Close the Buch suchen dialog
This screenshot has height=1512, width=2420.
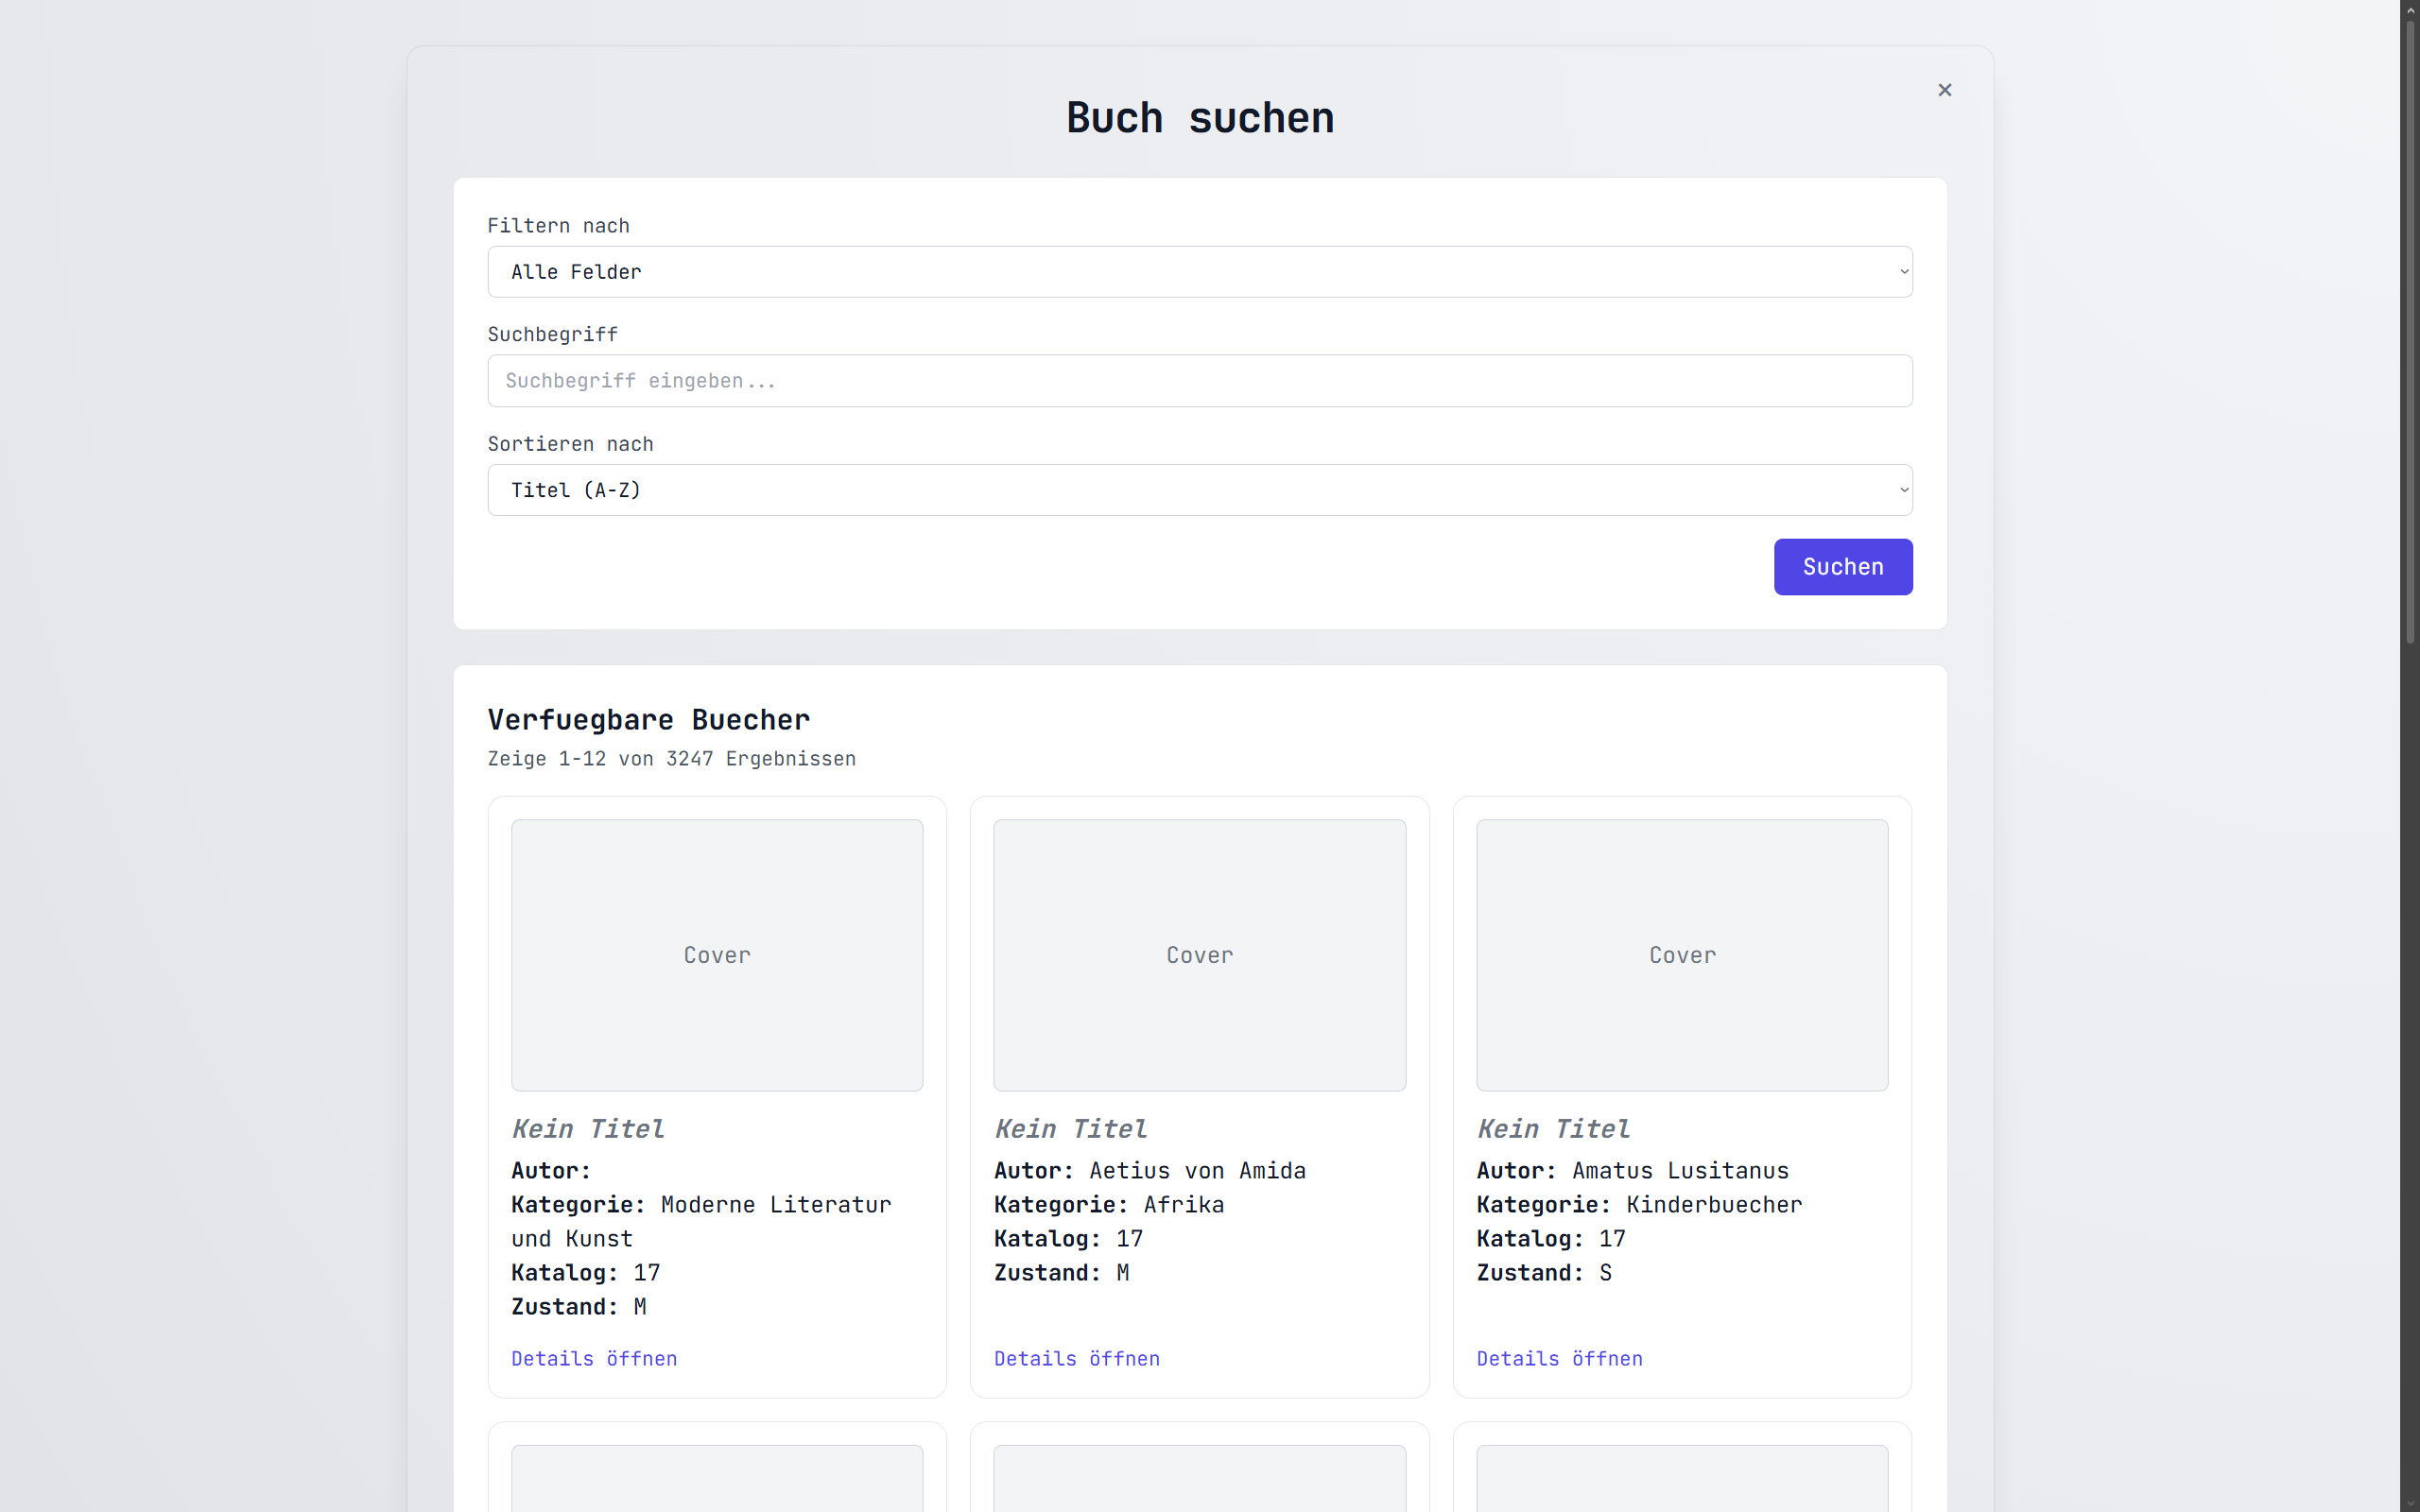click(1944, 90)
